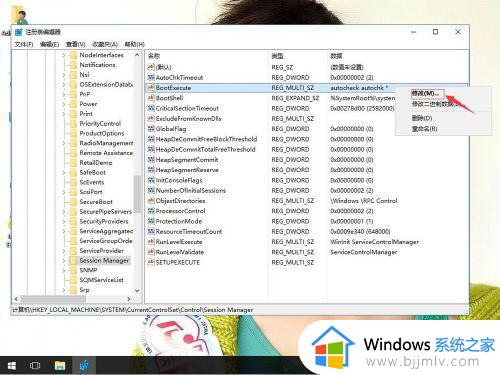
Task: Click the NumberOfInitialSessions value icon
Action: tap(151, 191)
